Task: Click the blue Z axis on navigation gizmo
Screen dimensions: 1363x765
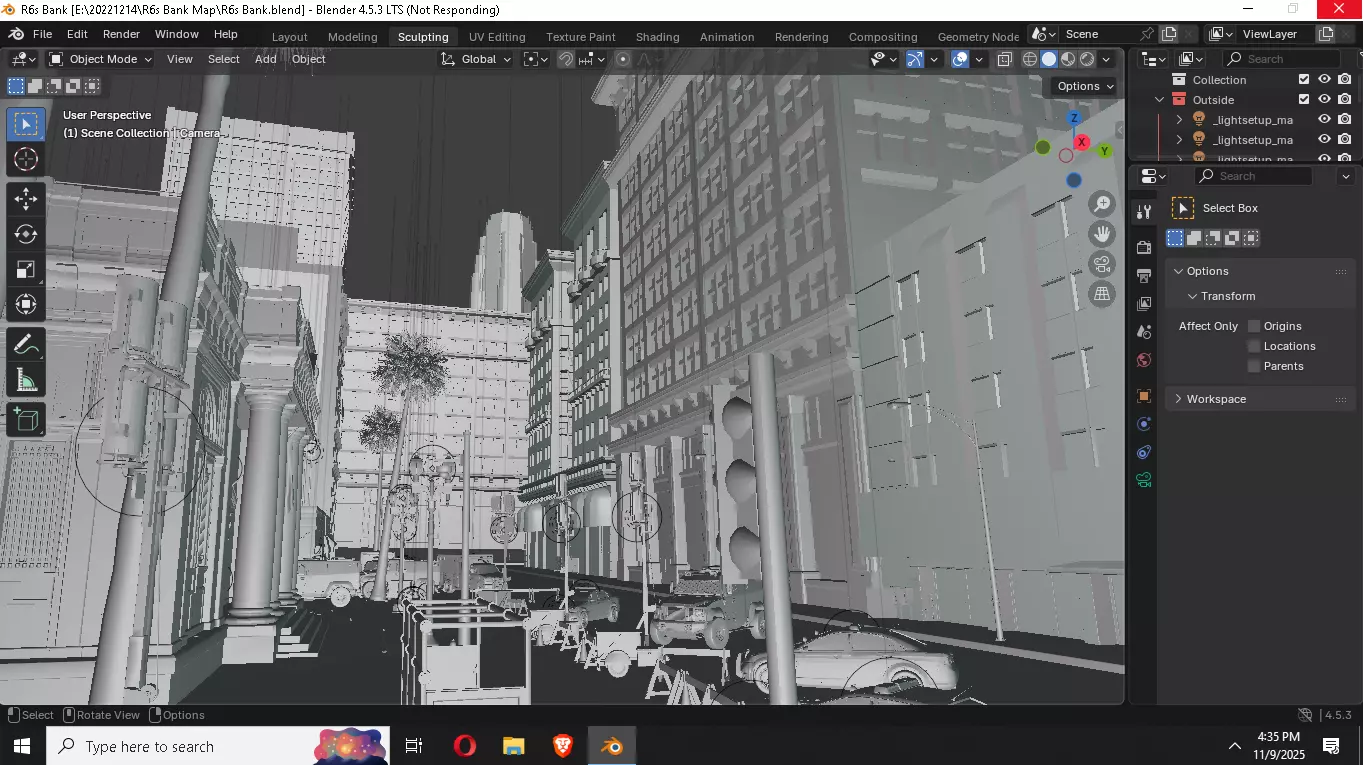Action: click(1074, 118)
